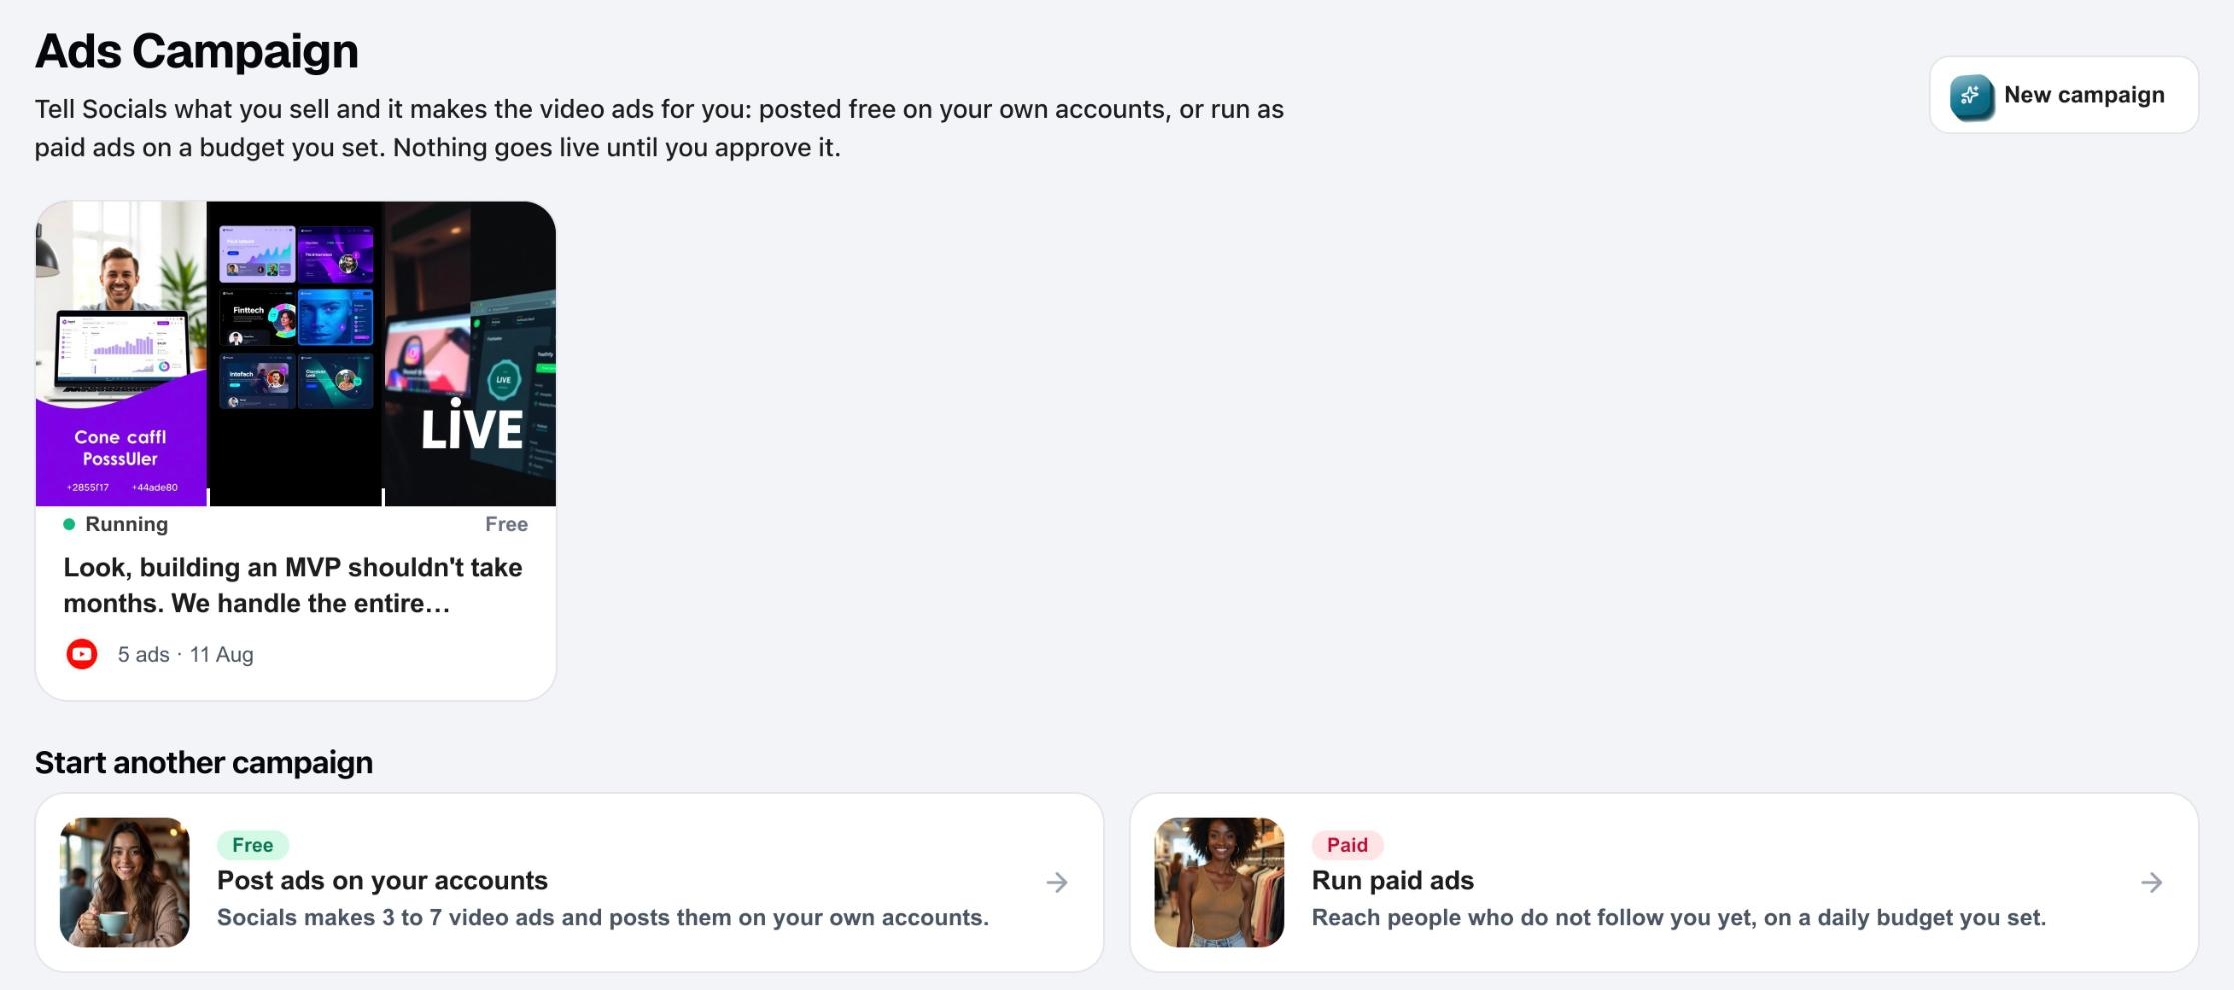Open the laptop presenter ad thumbnail

click(121, 353)
